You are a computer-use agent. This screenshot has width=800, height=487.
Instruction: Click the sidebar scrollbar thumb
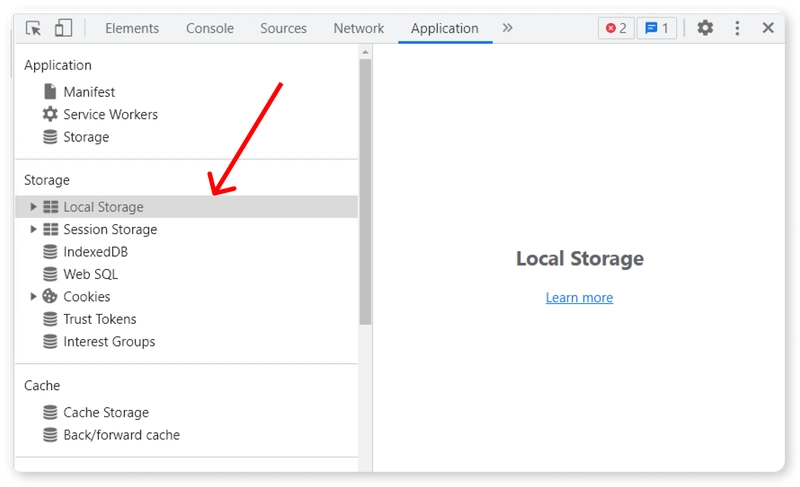tap(365, 192)
